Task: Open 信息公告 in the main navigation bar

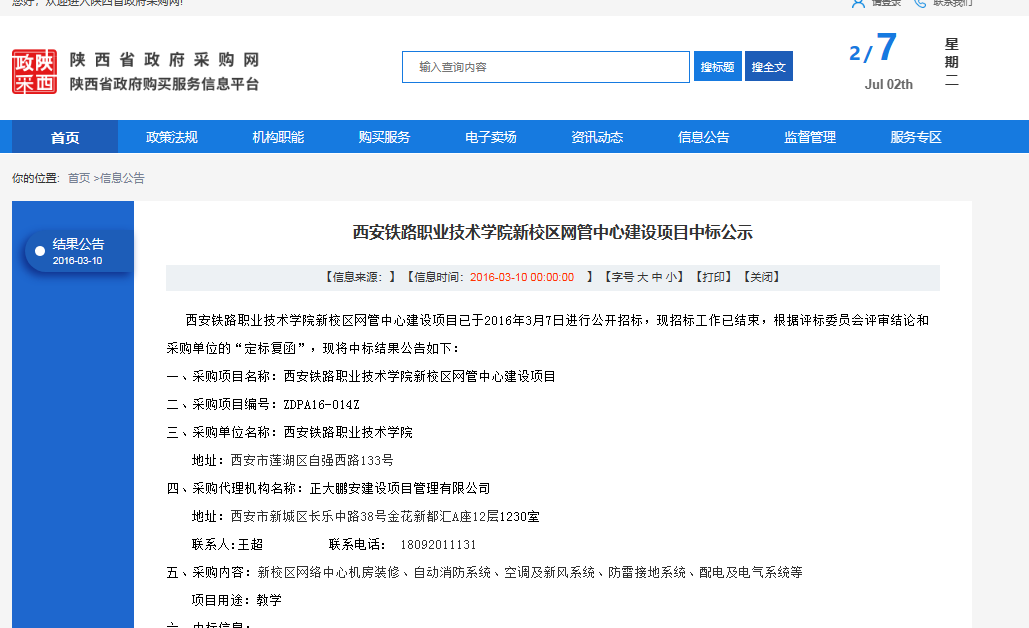Action: (x=703, y=137)
